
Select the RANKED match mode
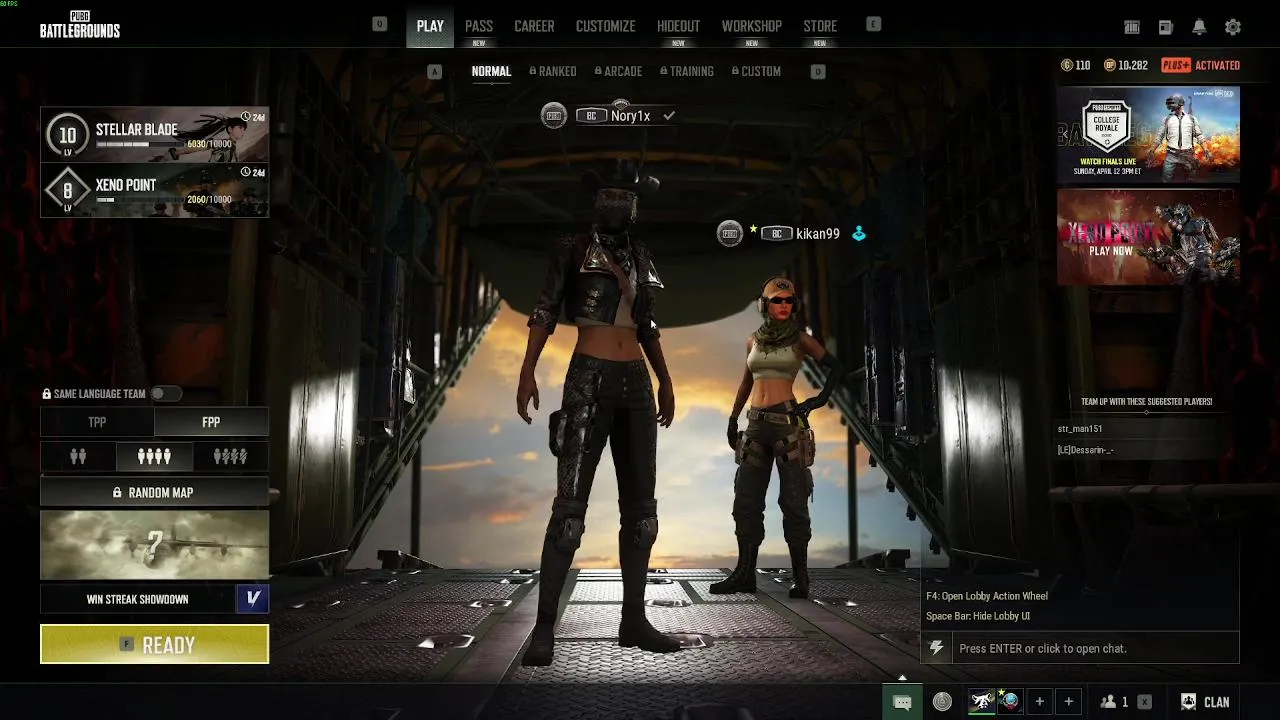(x=553, y=71)
